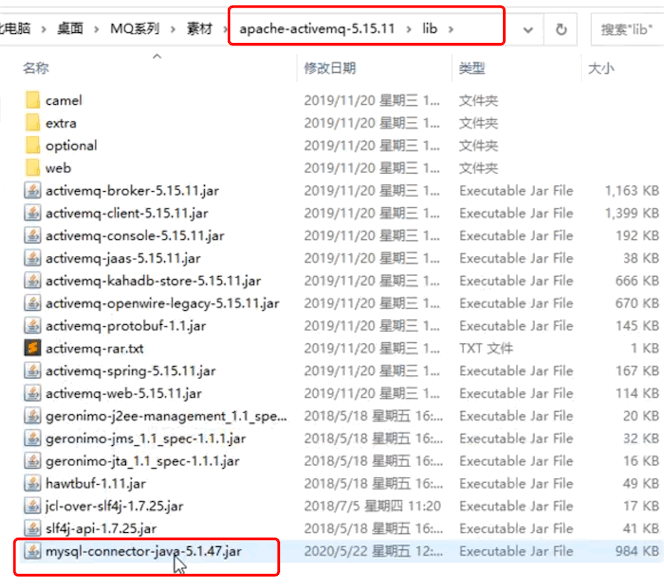Select the camel folder name

point(64,101)
